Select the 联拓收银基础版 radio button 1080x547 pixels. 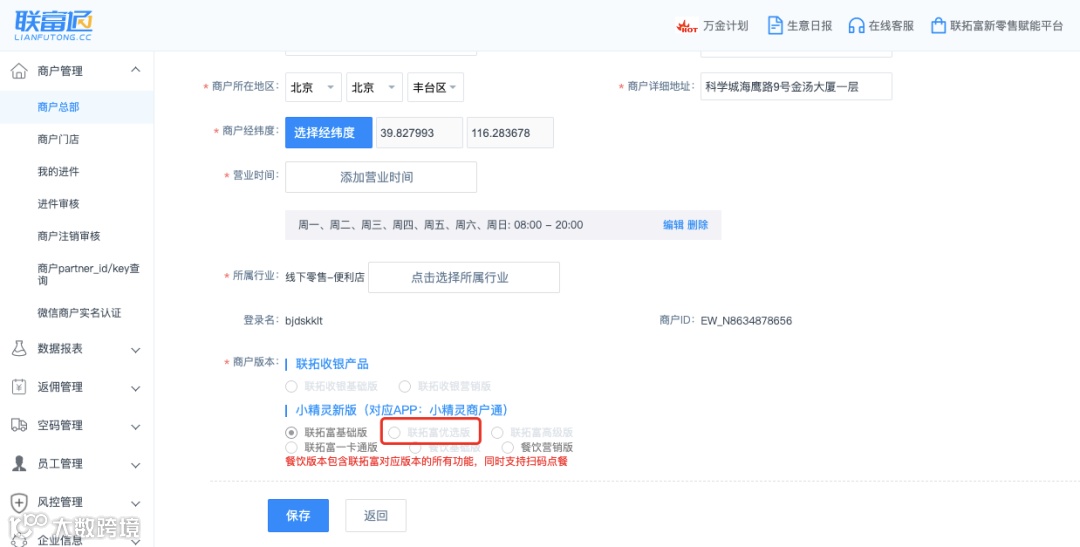click(292, 386)
